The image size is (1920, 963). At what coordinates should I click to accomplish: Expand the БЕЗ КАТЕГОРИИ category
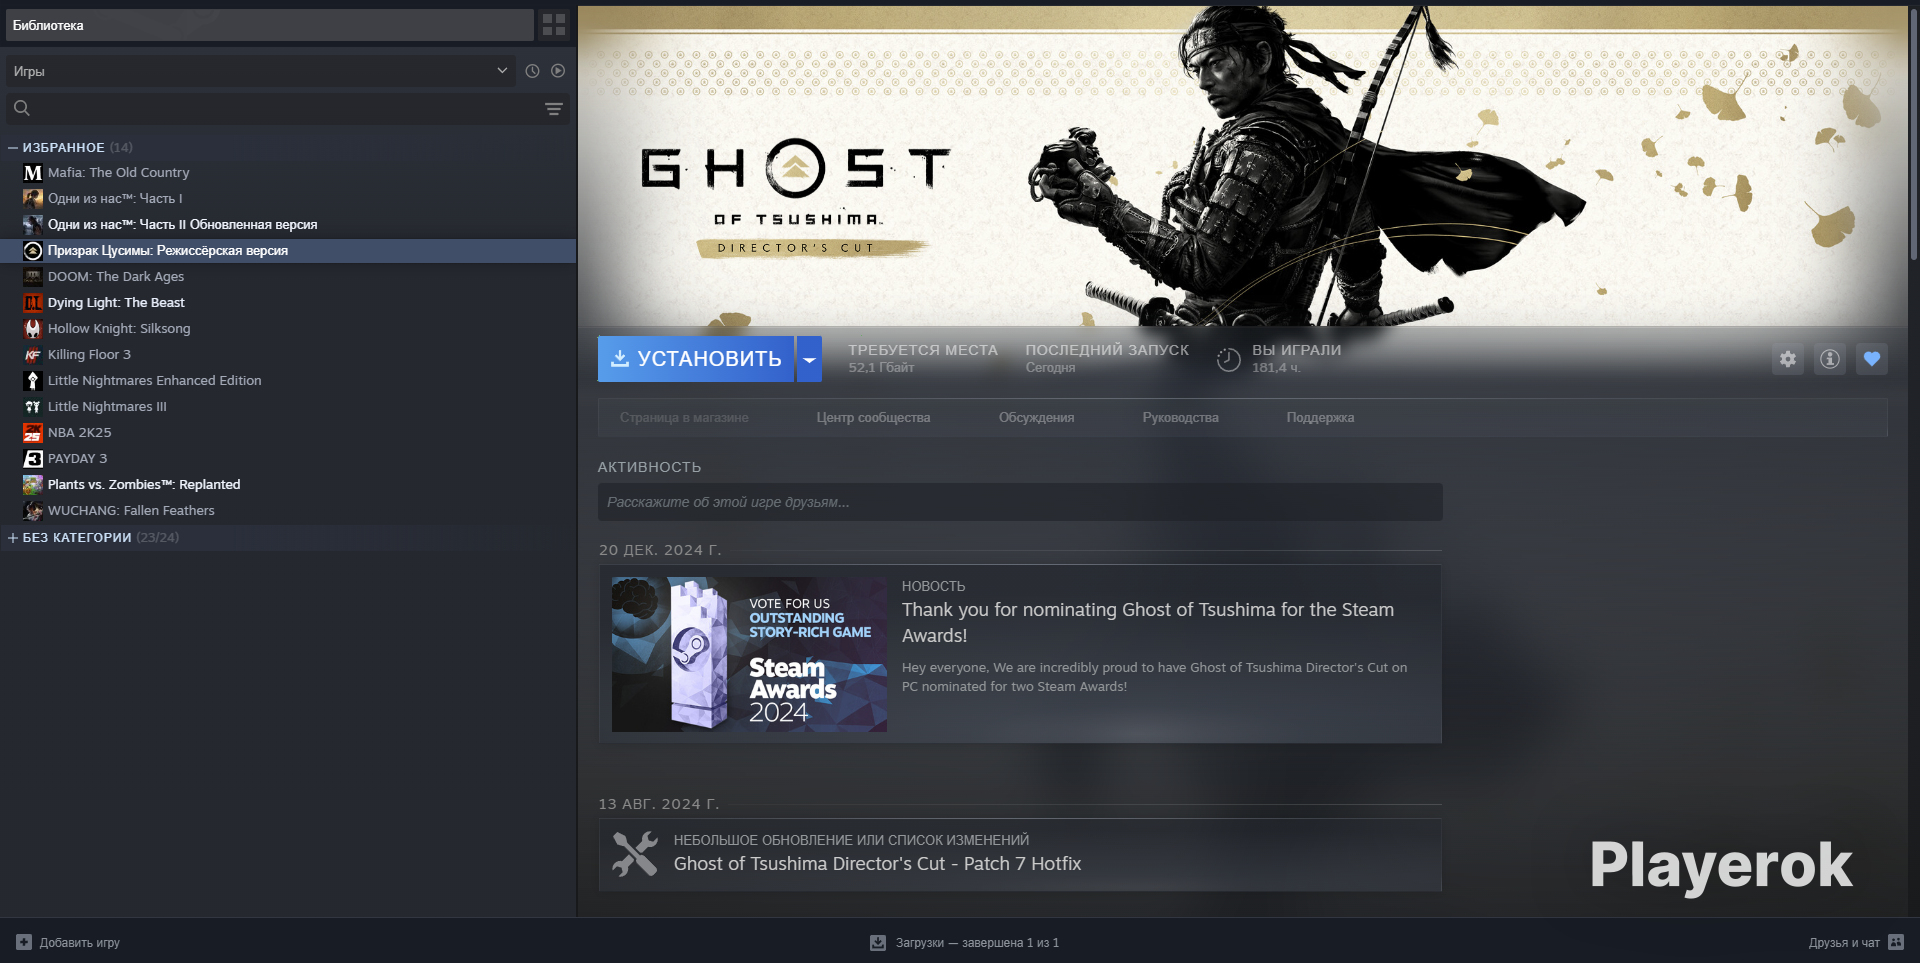coord(13,538)
